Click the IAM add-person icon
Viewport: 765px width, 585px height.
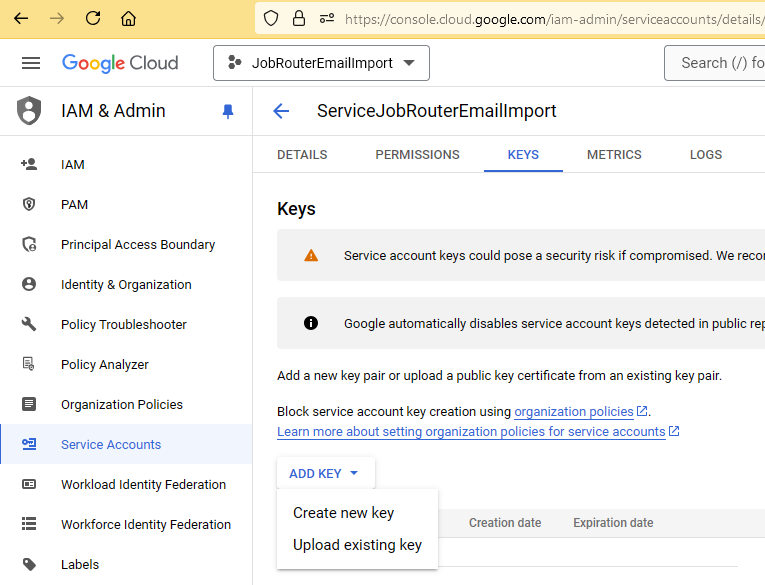coord(29,164)
